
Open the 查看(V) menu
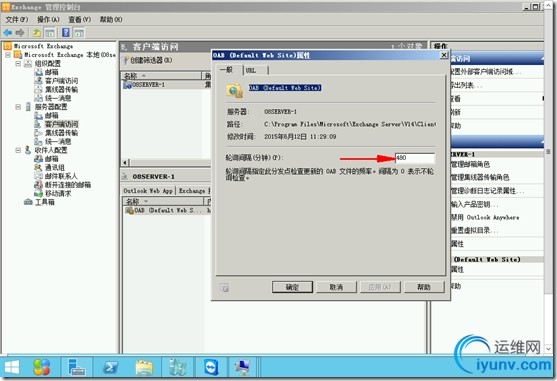coord(80,20)
